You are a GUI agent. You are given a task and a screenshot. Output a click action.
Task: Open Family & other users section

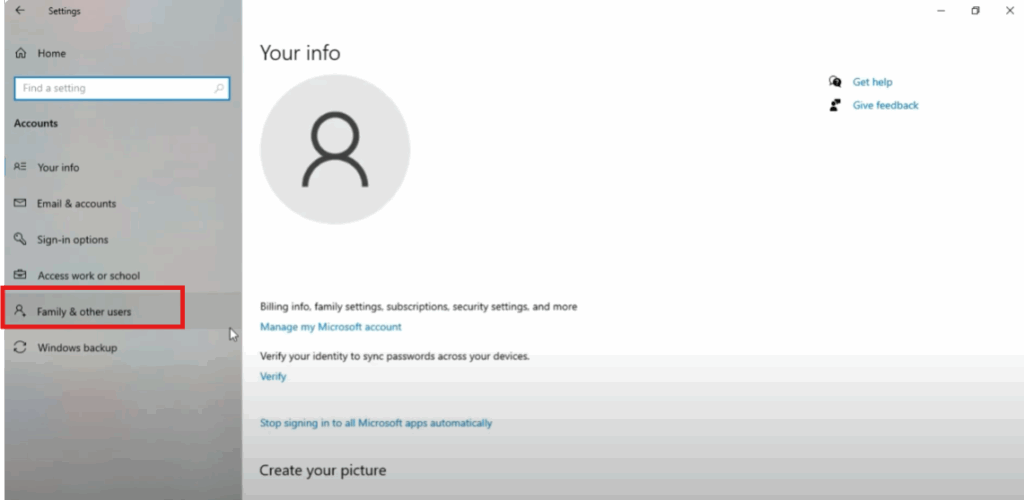point(84,312)
